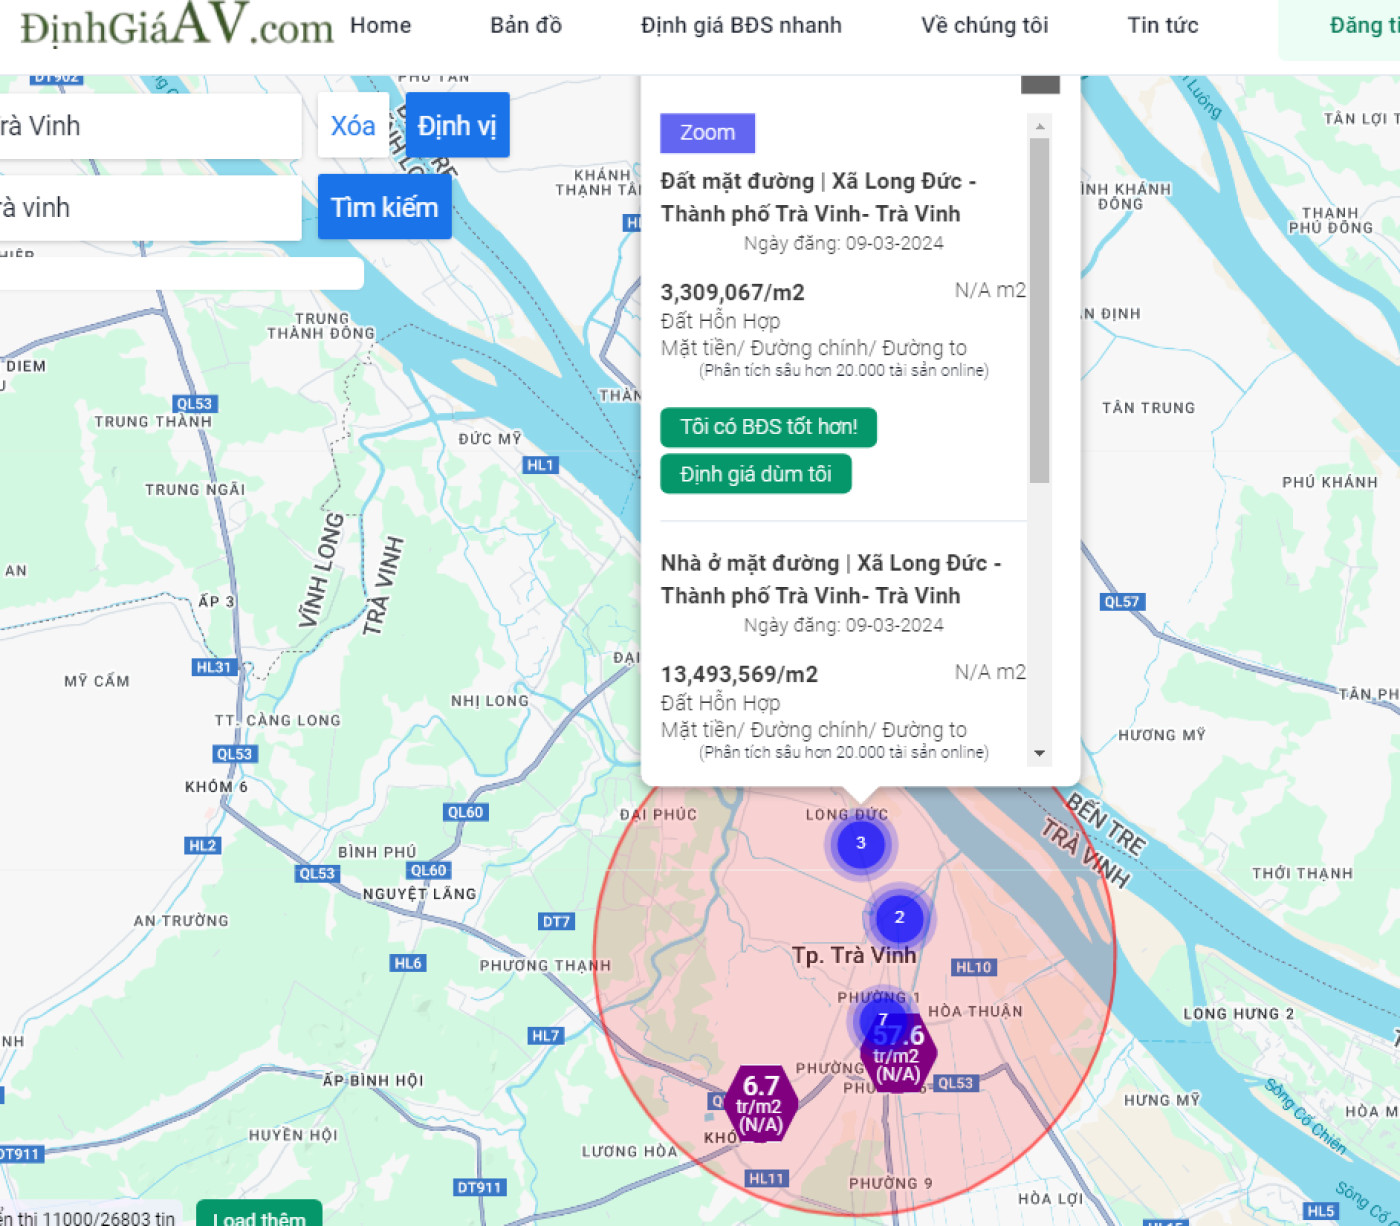Viewport: 1400px width, 1226px height.
Task: Select the 6.7 tr/m2 price hexagon marker
Action: [760, 1104]
